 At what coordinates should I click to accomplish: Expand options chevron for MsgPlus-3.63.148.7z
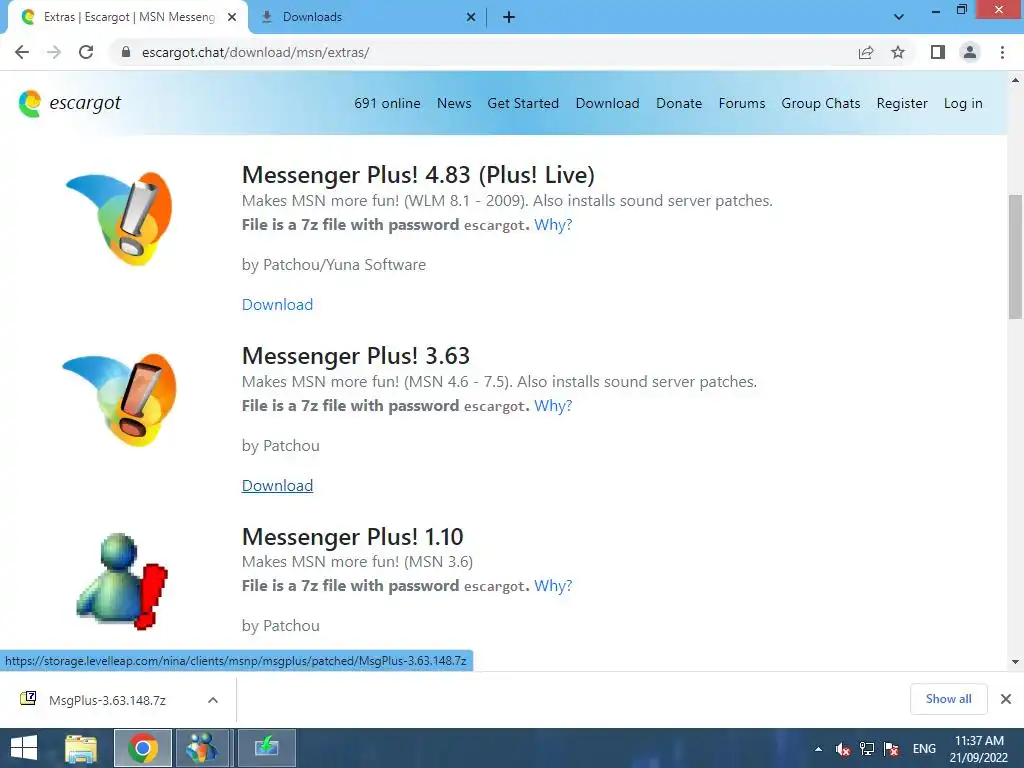click(x=213, y=700)
